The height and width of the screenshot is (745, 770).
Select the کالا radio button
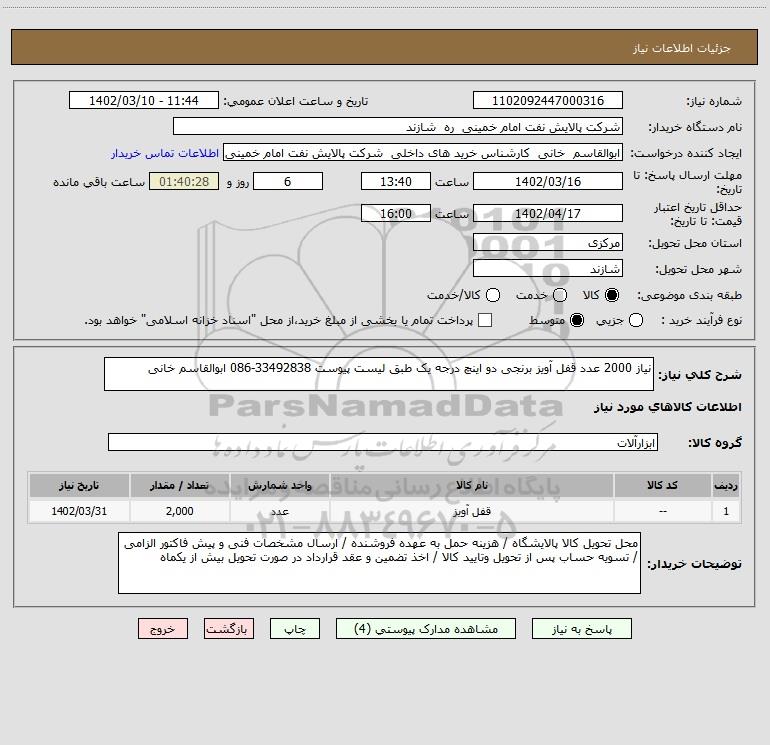pyautogui.click(x=612, y=295)
